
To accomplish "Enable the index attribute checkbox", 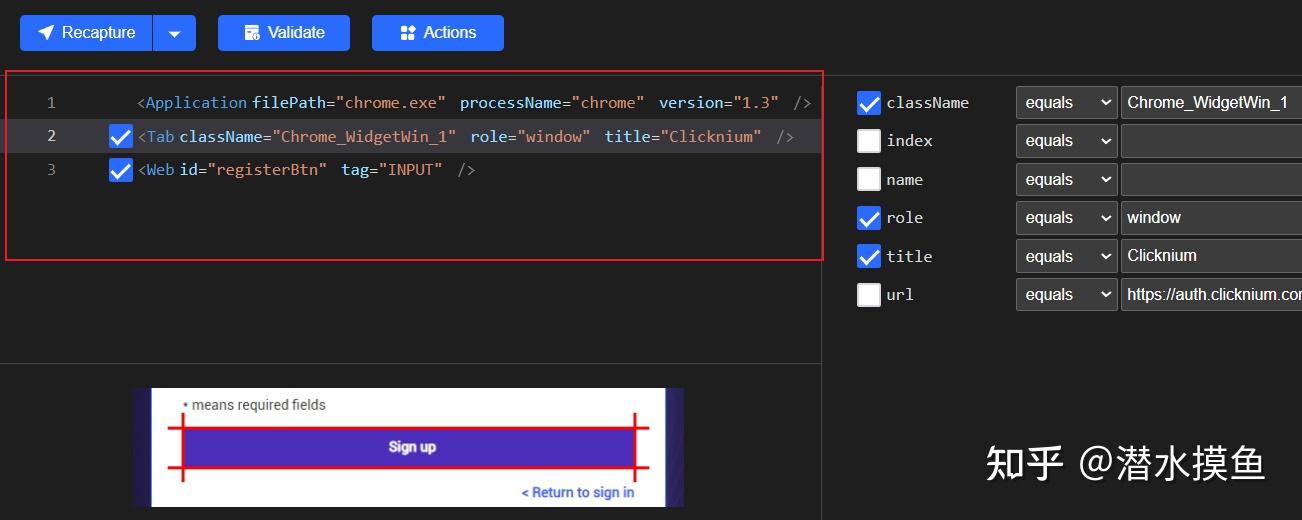I will pos(869,141).
